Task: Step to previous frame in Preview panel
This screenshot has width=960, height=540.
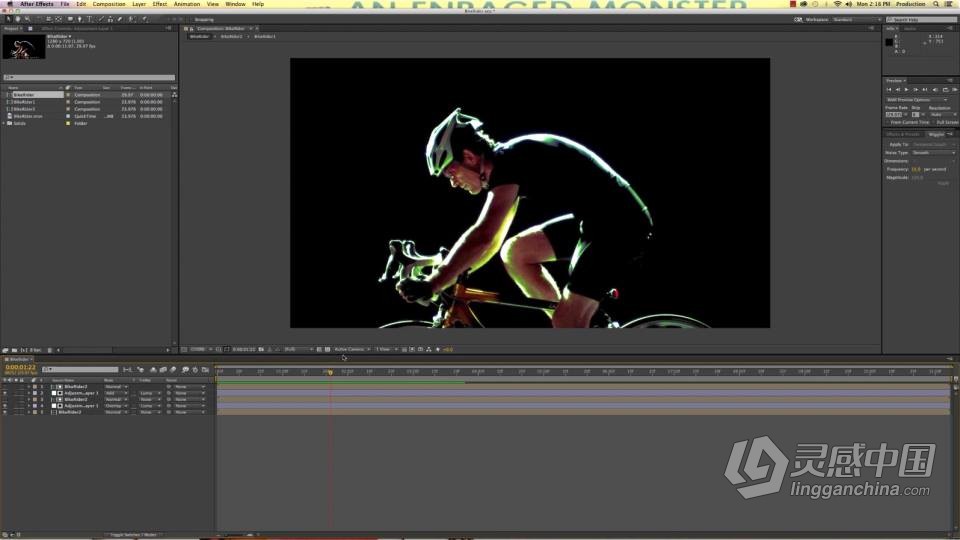Action: [x=898, y=89]
